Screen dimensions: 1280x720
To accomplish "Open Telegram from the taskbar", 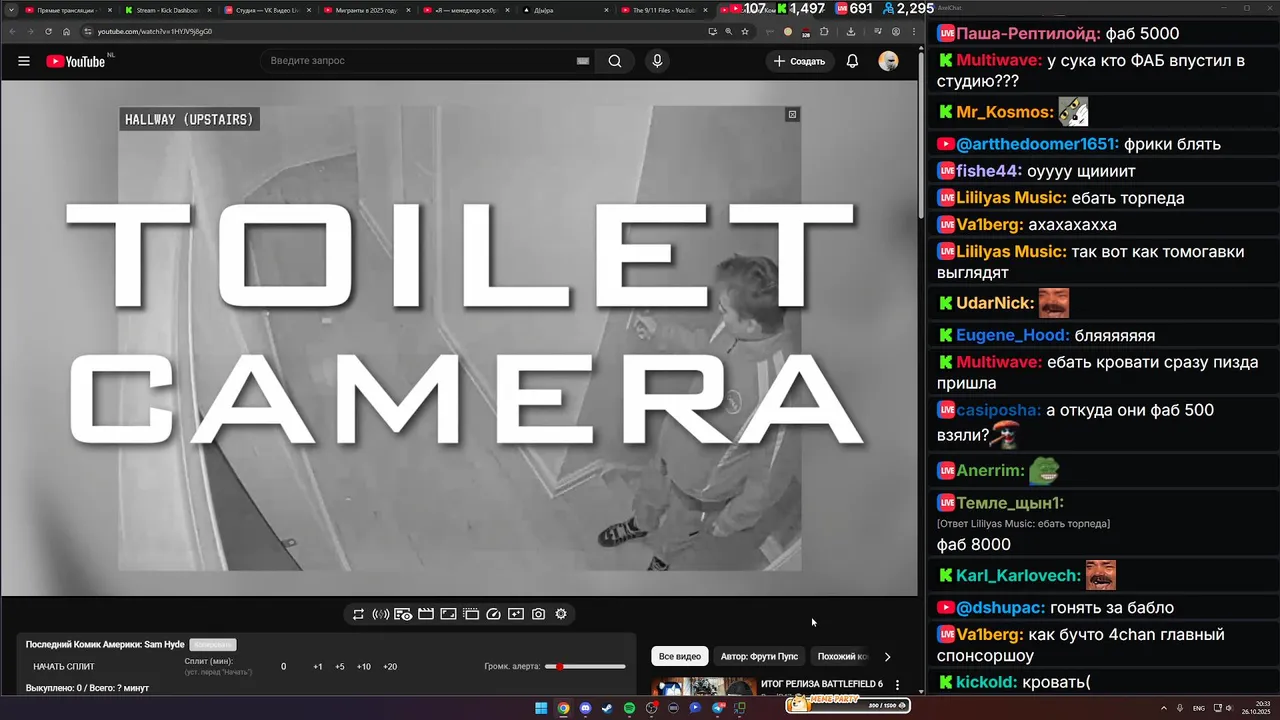I will 717,708.
